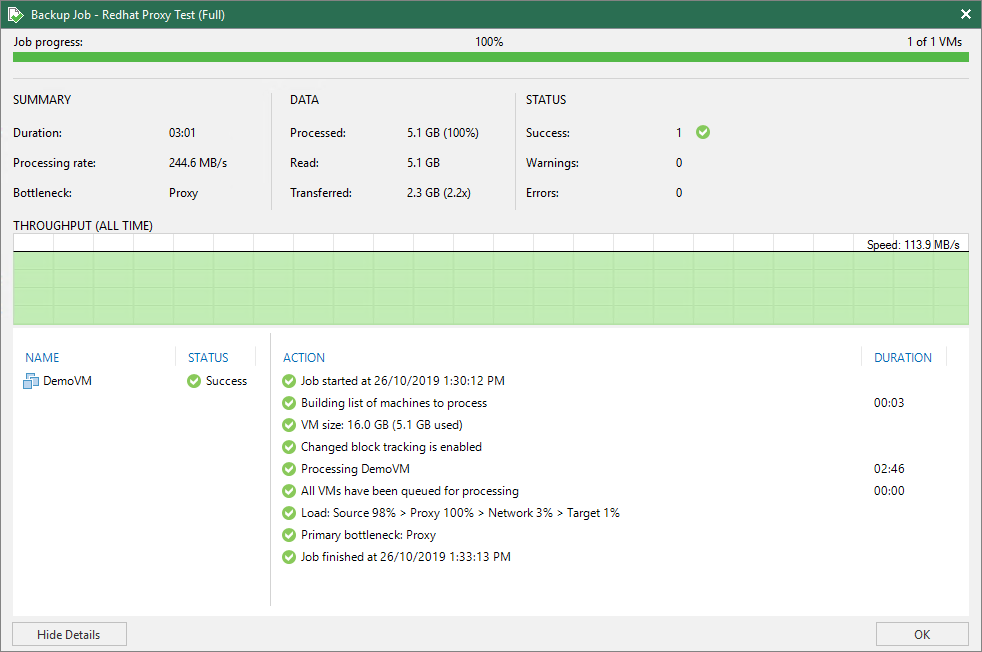This screenshot has width=982, height=652.
Task: Sort by the STATUS column header
Action: pos(208,357)
